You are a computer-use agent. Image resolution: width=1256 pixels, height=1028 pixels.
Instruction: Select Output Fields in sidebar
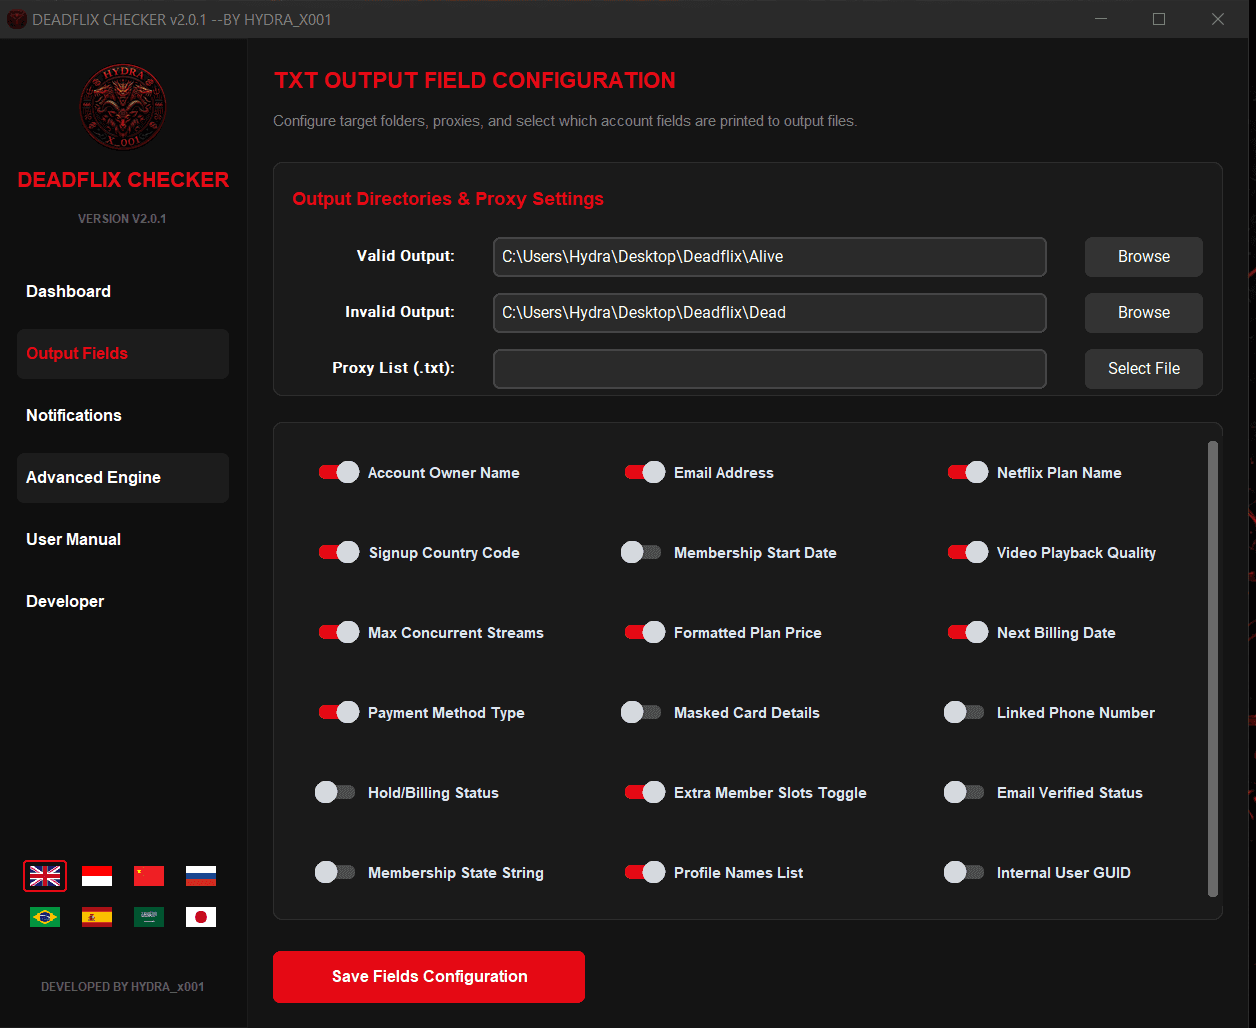click(123, 354)
